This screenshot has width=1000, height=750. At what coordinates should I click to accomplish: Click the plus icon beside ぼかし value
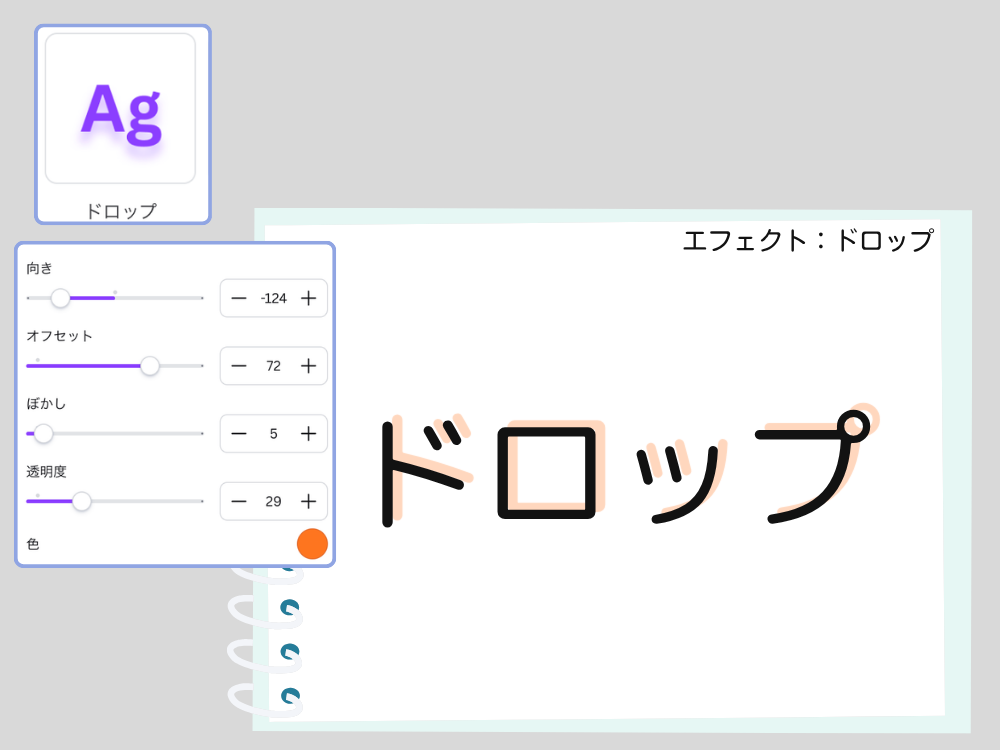[x=308, y=433]
